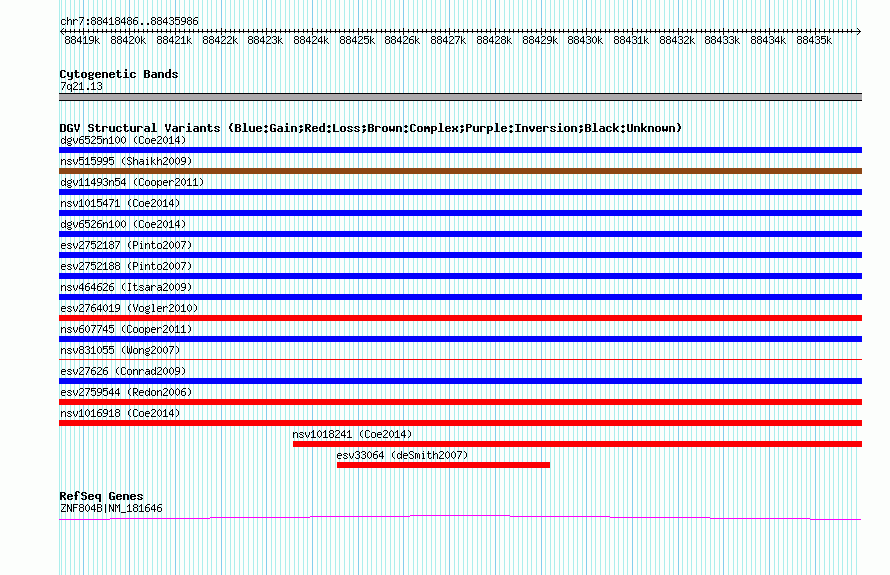The height and width of the screenshot is (575, 890).
Task: Select the 7q21.13 band label
Action: (81, 86)
